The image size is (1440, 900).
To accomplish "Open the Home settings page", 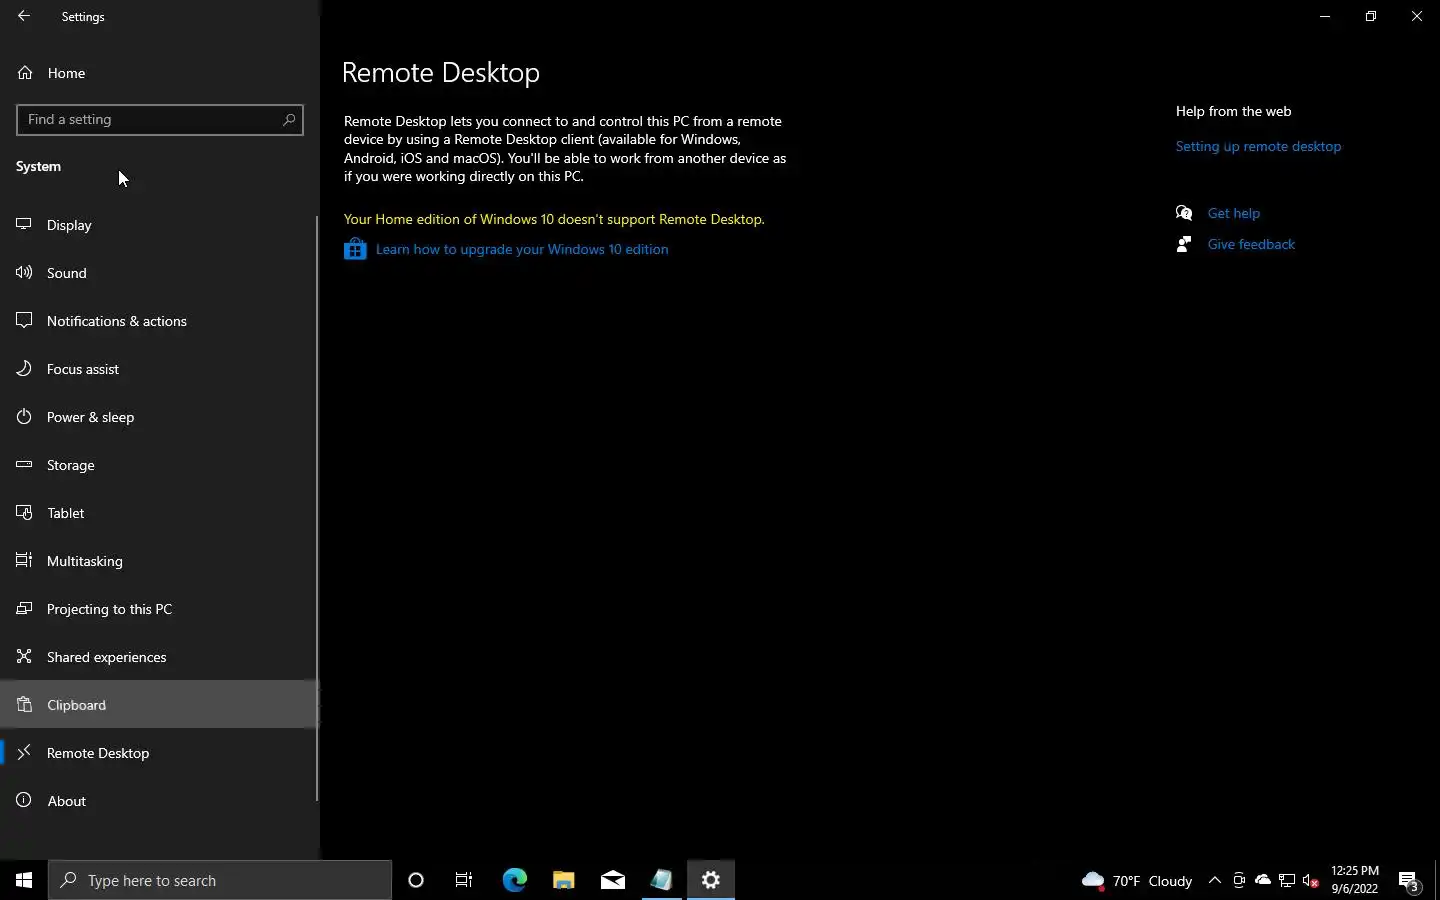I will point(160,73).
